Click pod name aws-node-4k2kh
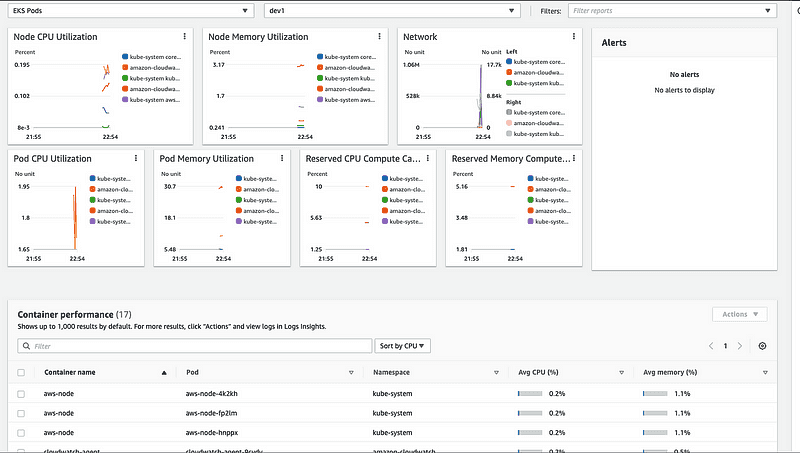 coord(212,394)
